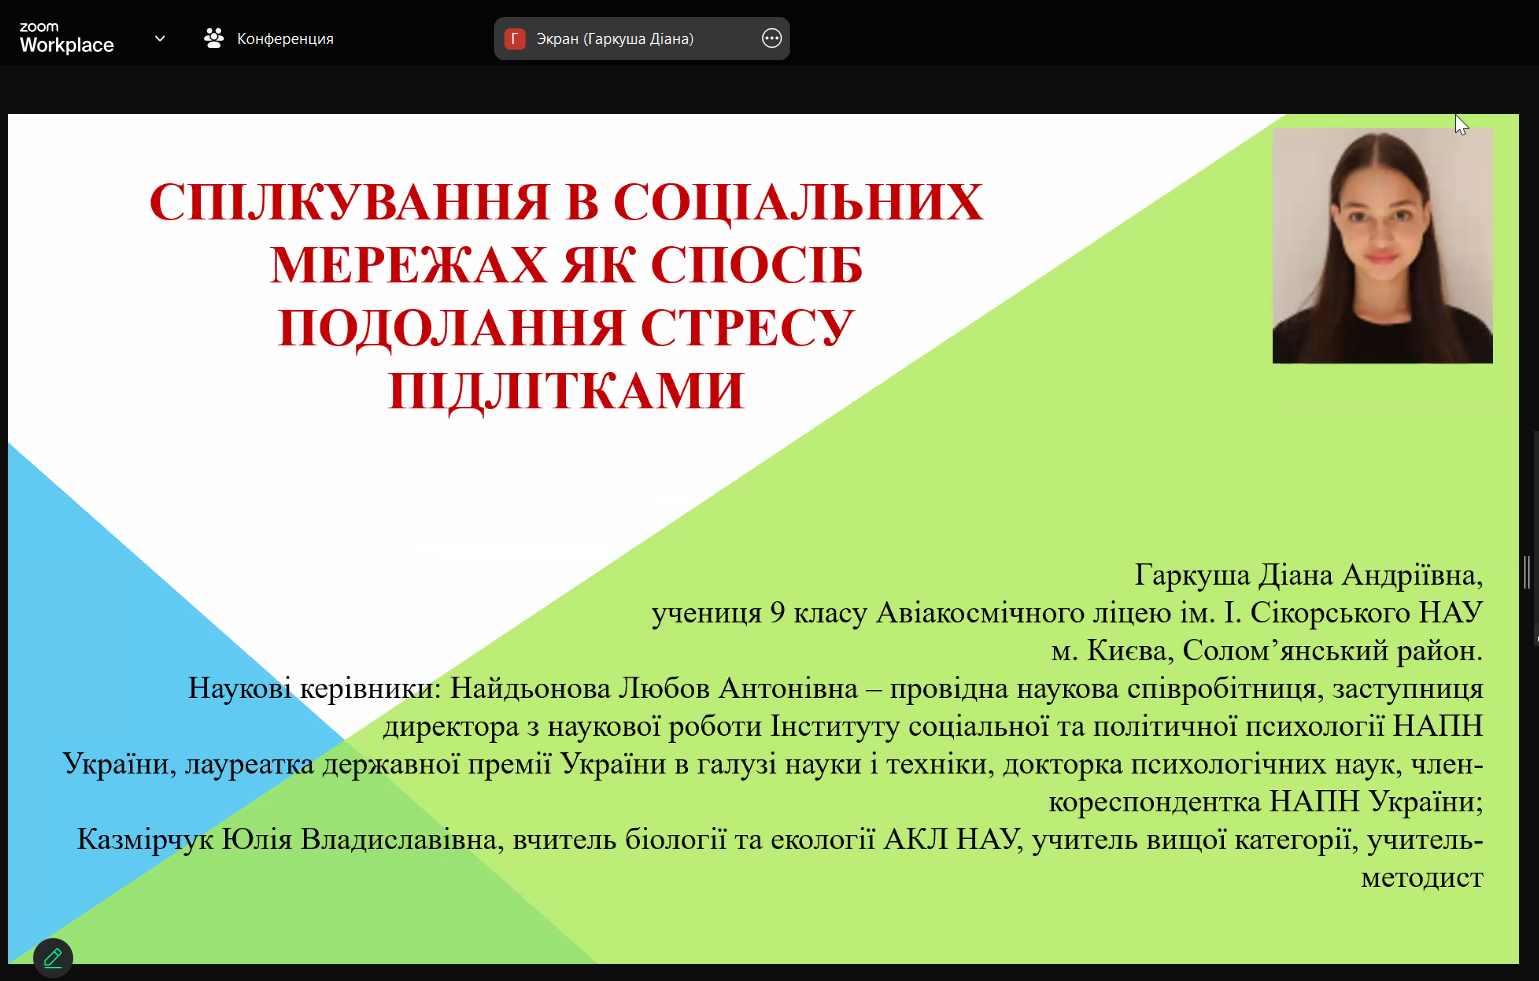Click the red Г avatar icon

(515, 39)
